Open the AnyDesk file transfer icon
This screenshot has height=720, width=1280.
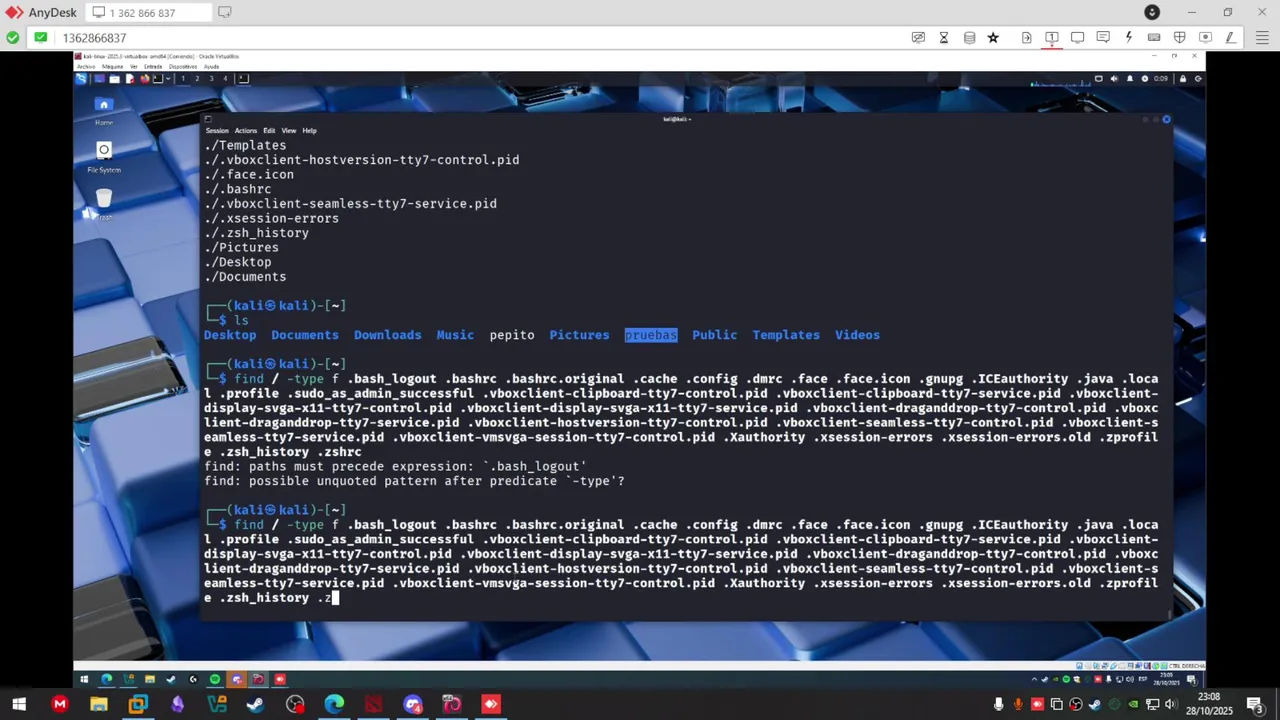pyautogui.click(x=1026, y=38)
